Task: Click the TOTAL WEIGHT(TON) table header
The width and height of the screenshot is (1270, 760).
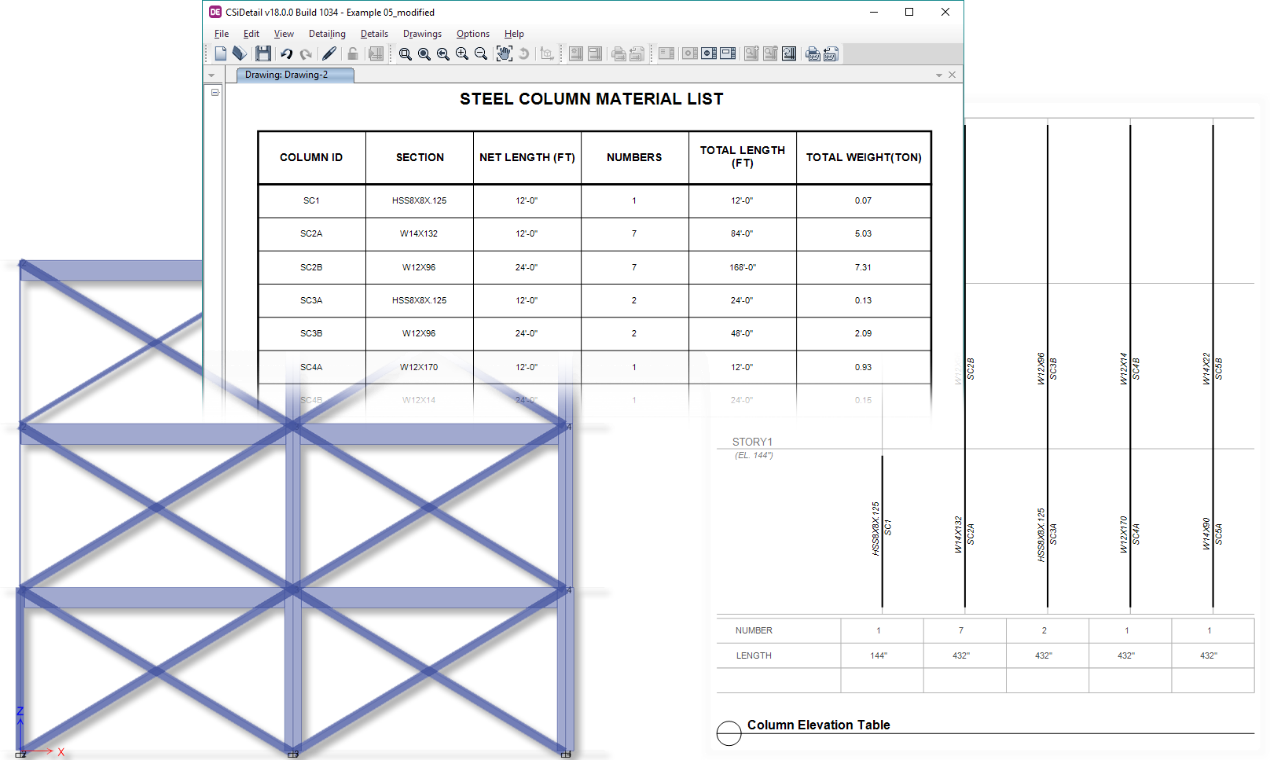Action: pyautogui.click(x=864, y=157)
